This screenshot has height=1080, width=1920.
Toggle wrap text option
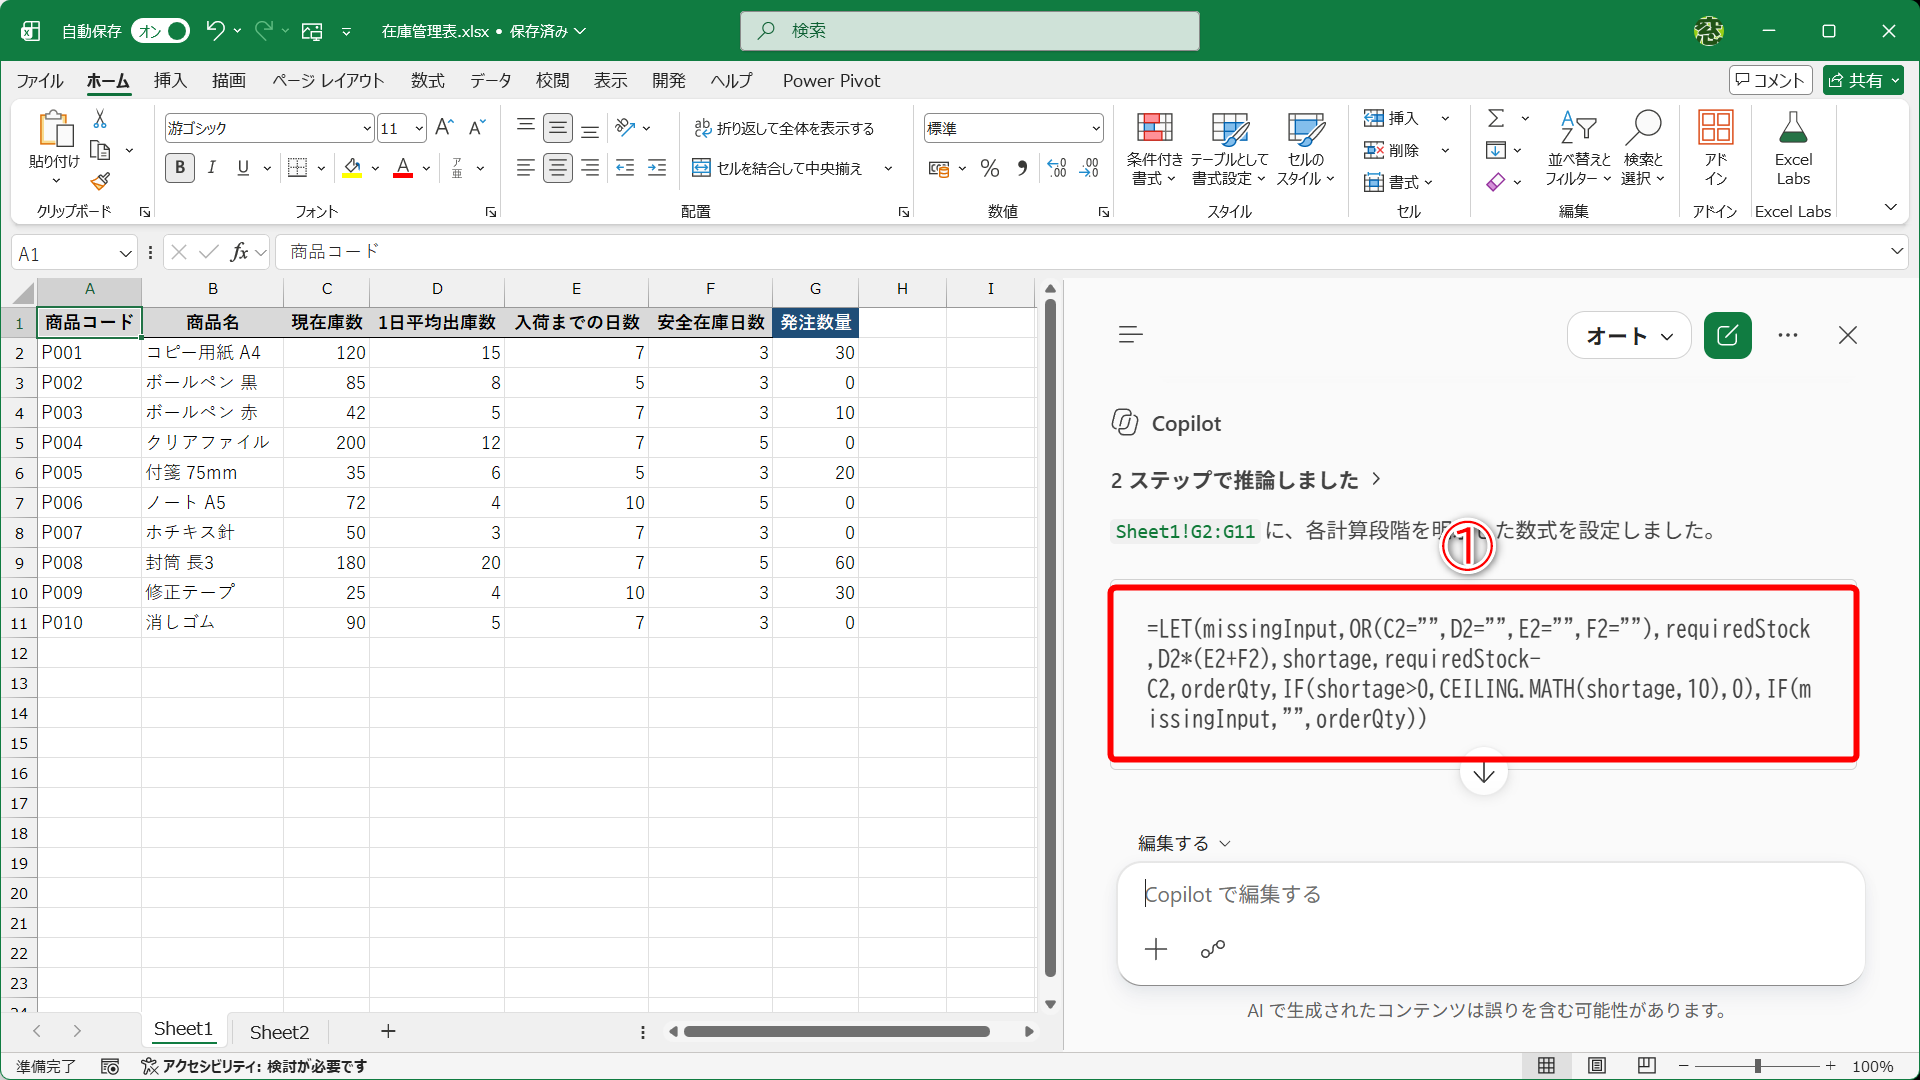pos(785,128)
